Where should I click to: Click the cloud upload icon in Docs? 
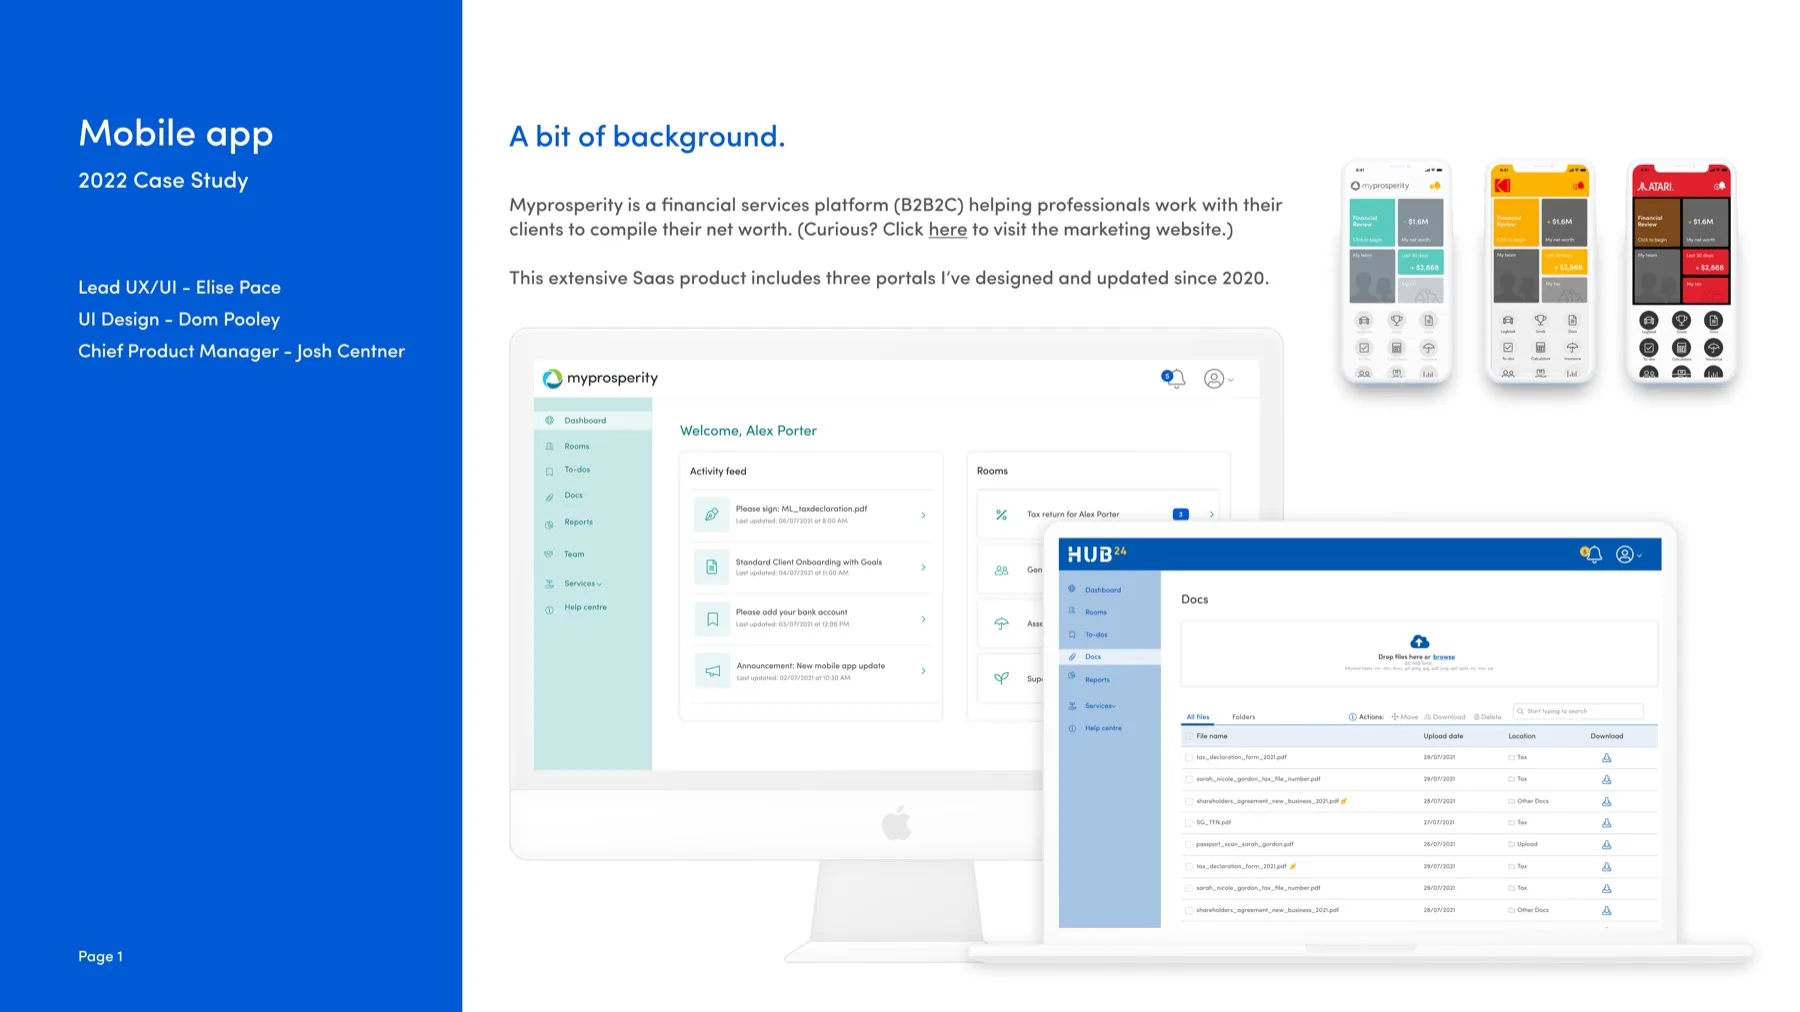[x=1419, y=642]
